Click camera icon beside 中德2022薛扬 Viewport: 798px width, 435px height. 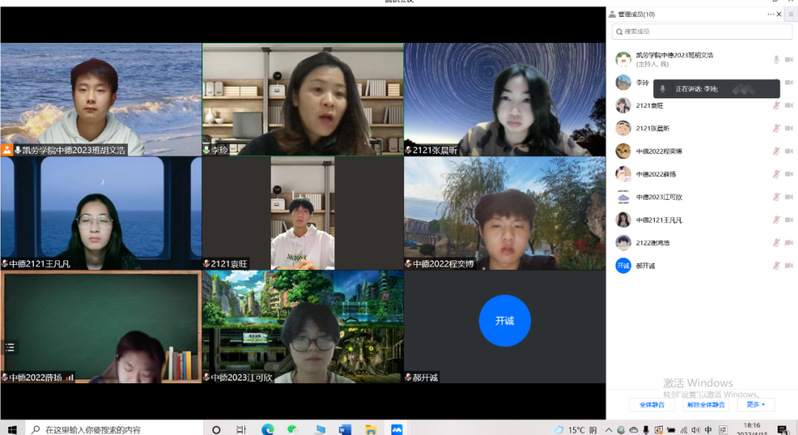point(789,174)
